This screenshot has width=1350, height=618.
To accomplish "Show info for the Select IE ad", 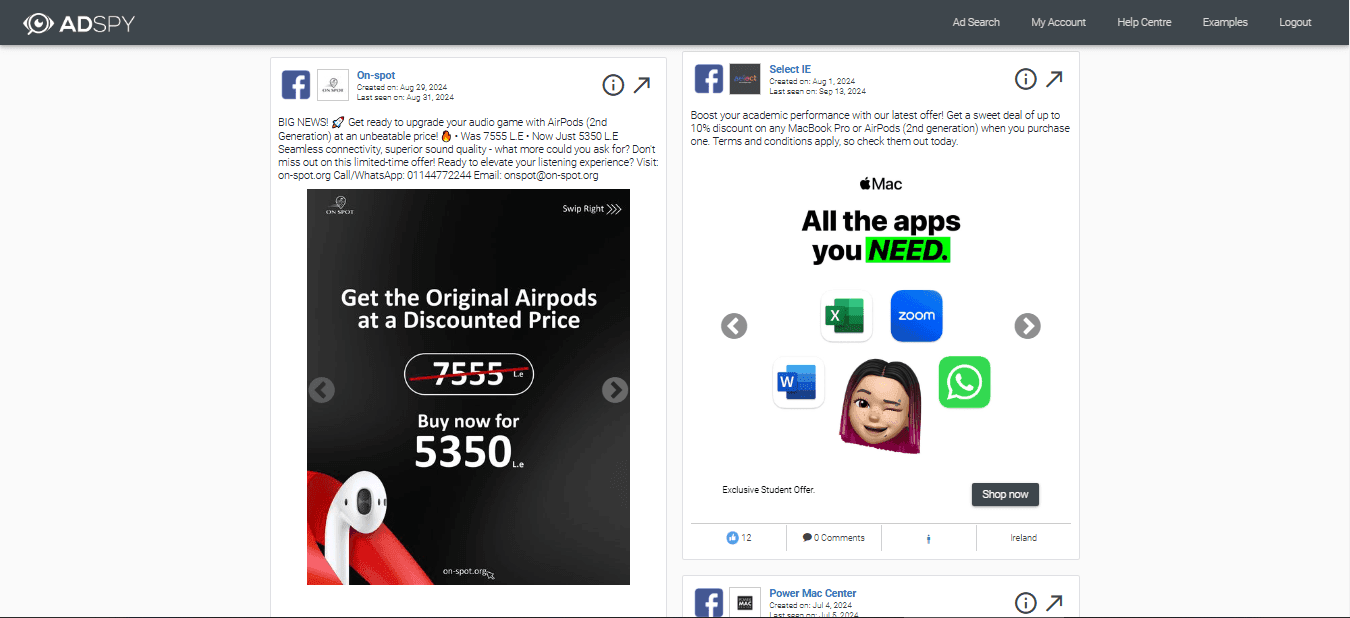I will pyautogui.click(x=1025, y=79).
